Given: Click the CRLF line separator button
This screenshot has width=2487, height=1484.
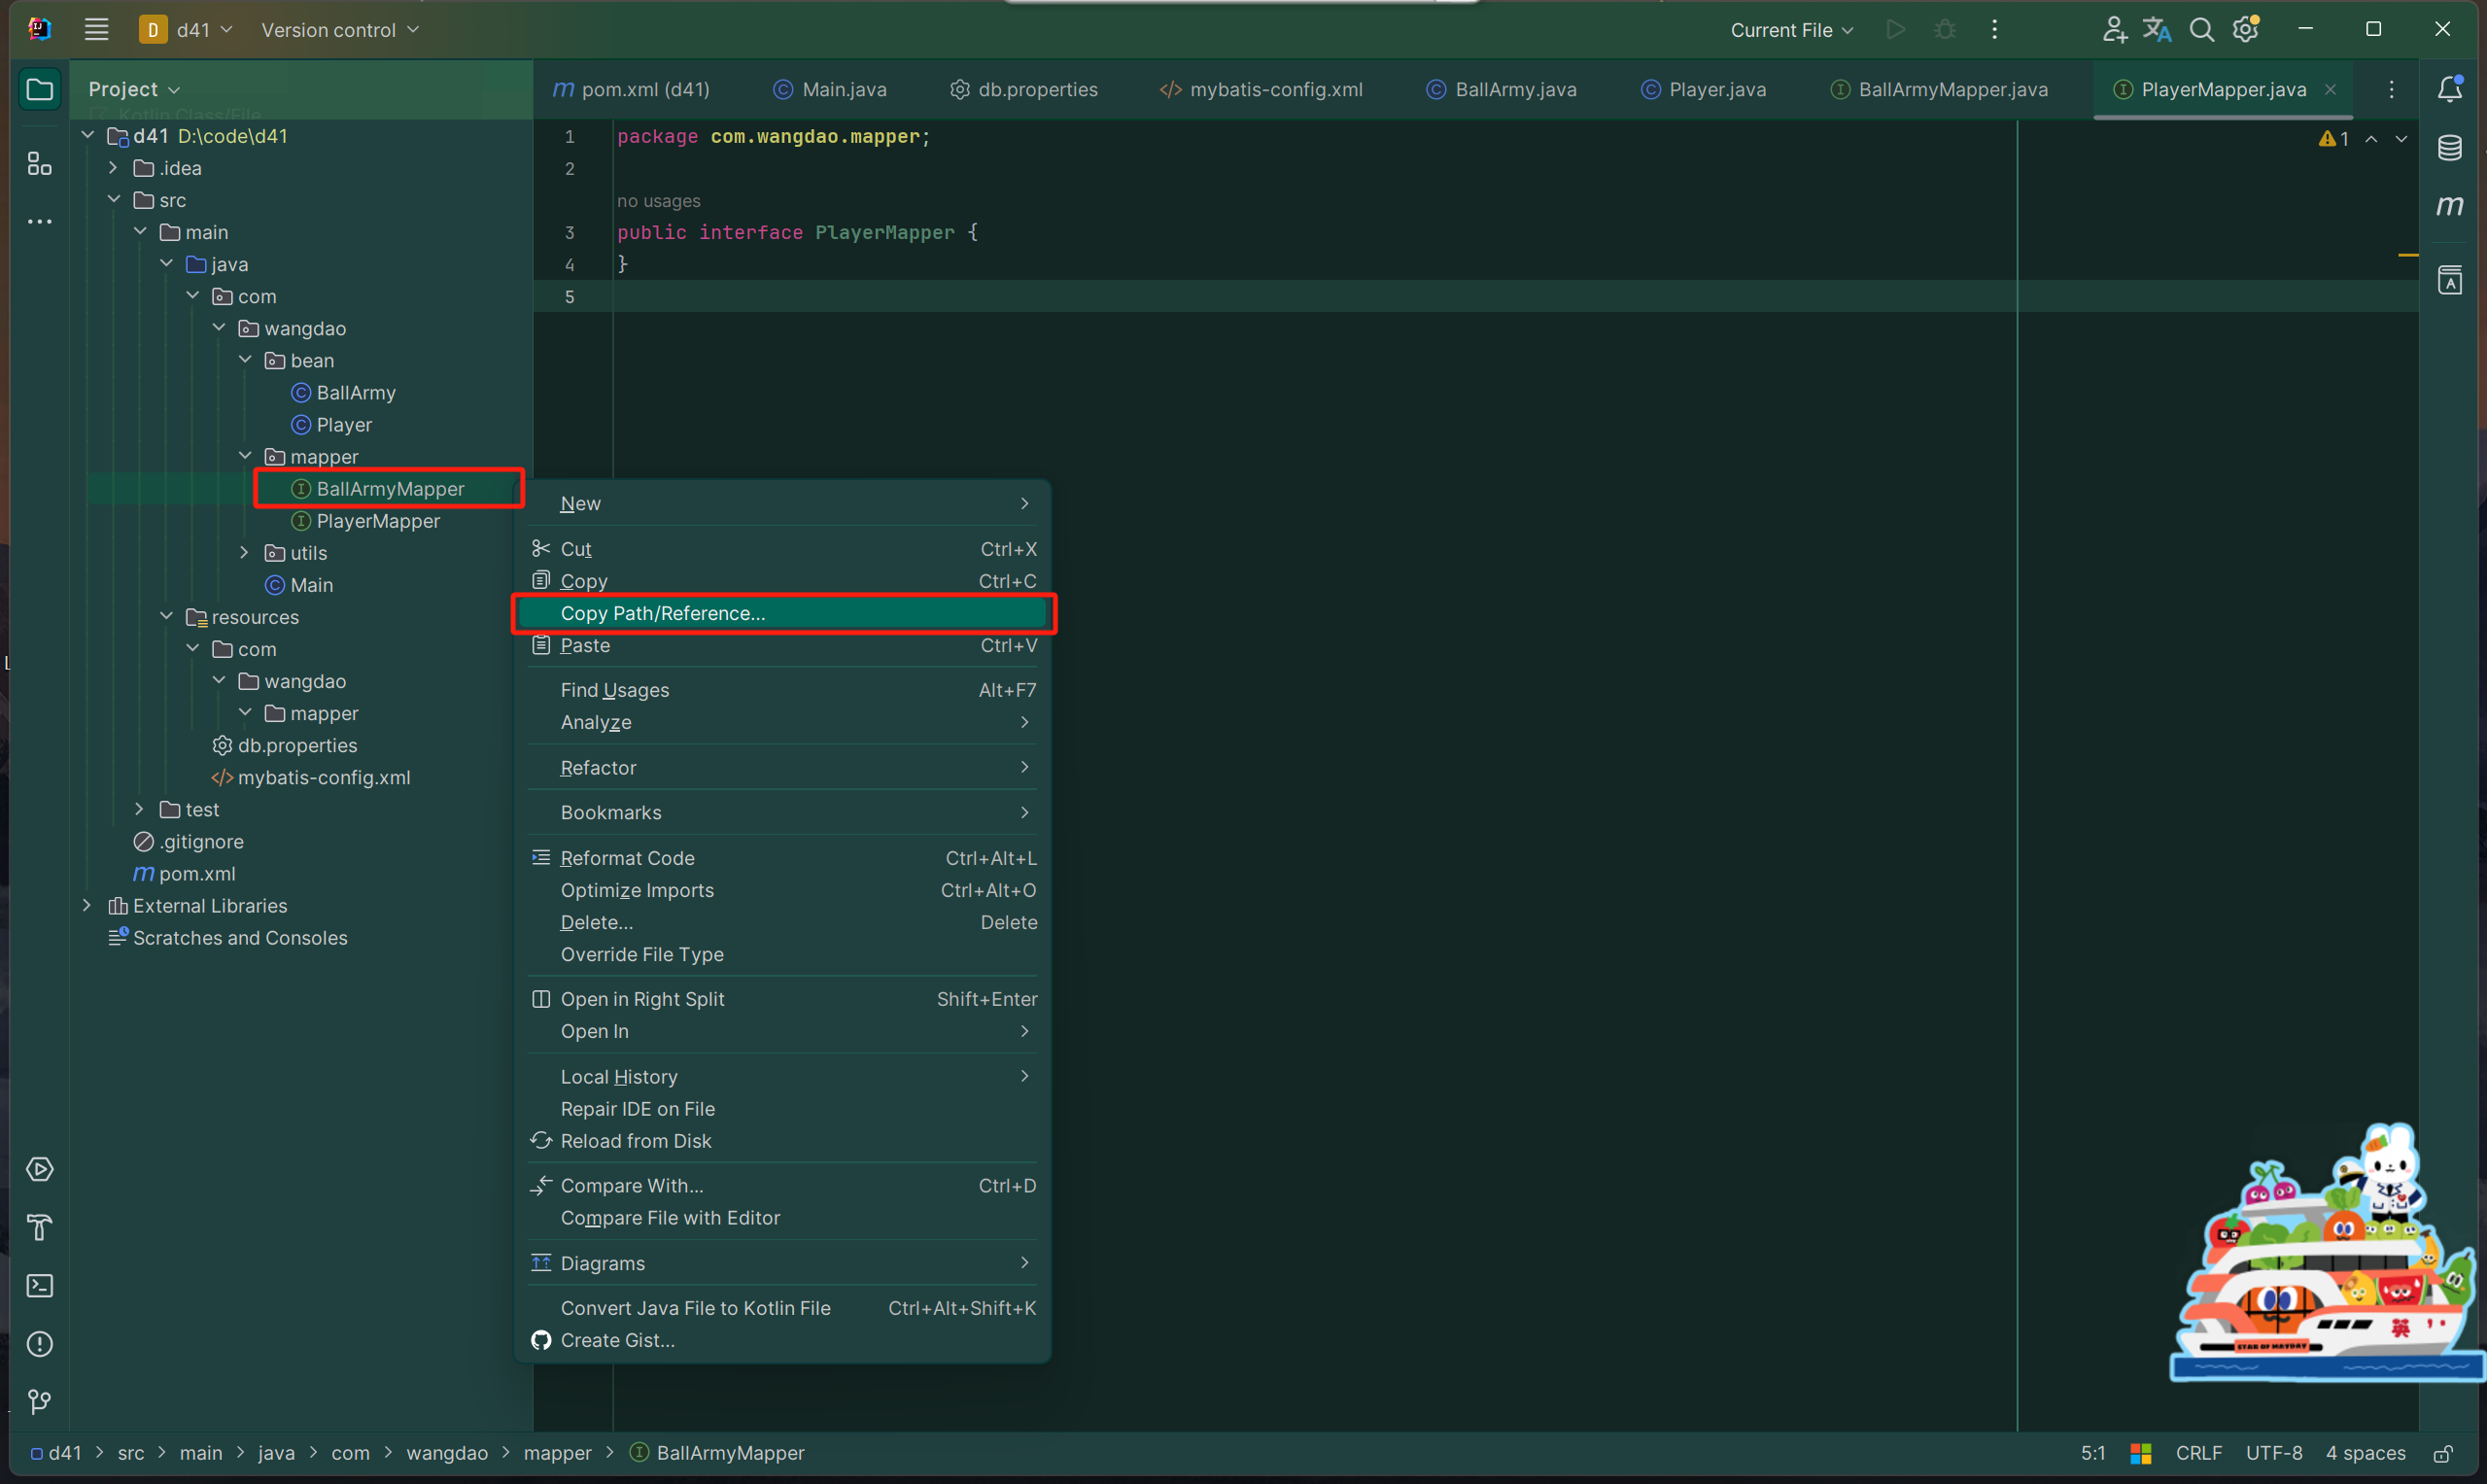Looking at the screenshot, I should pyautogui.click(x=2198, y=1453).
